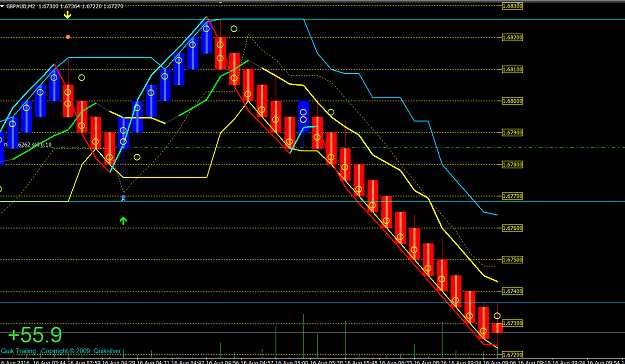The image size is (625, 364).
Task: Select the last small red candle at right edge
Action: [497, 328]
